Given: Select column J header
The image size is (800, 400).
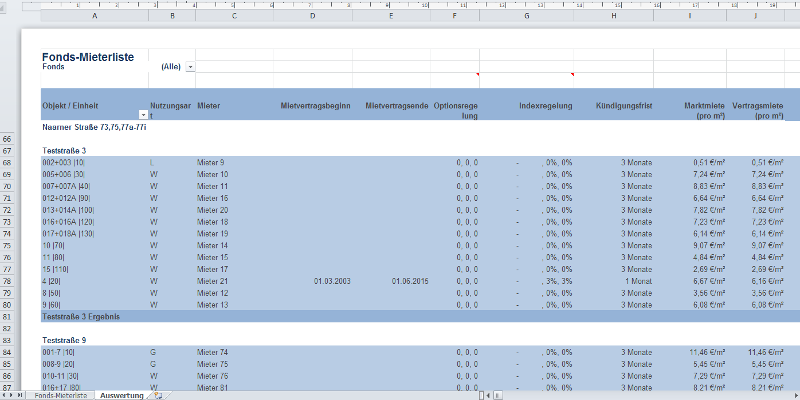Looking at the screenshot, I should pyautogui.click(x=756, y=16).
